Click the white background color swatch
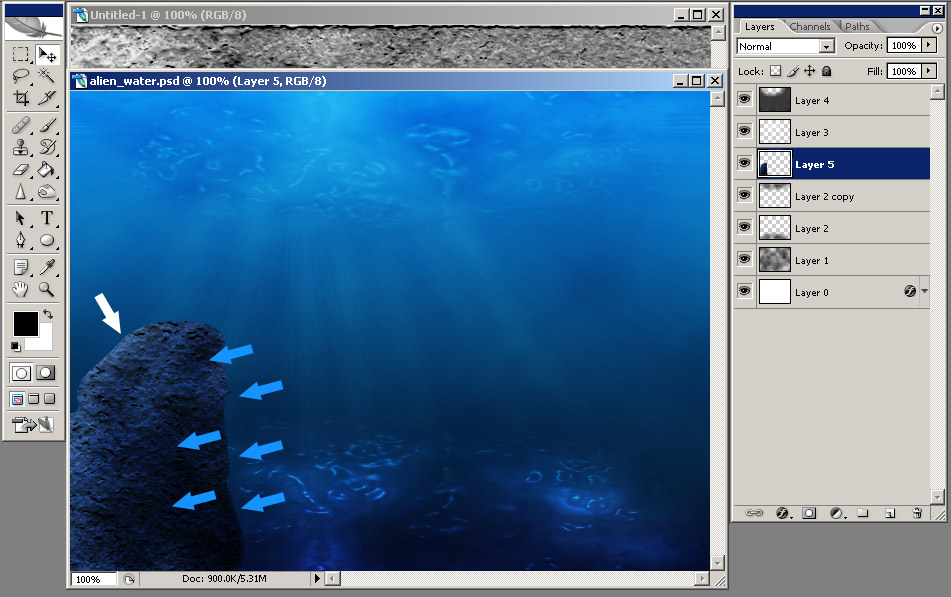The image size is (951, 597). [x=44, y=342]
